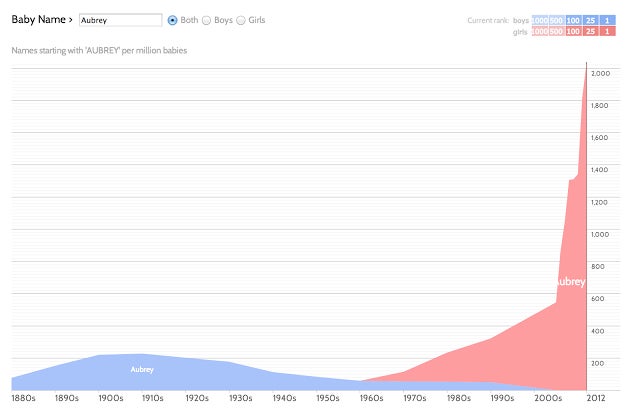Click girls rank 100 swatch
640x418 pixels.
573,31
